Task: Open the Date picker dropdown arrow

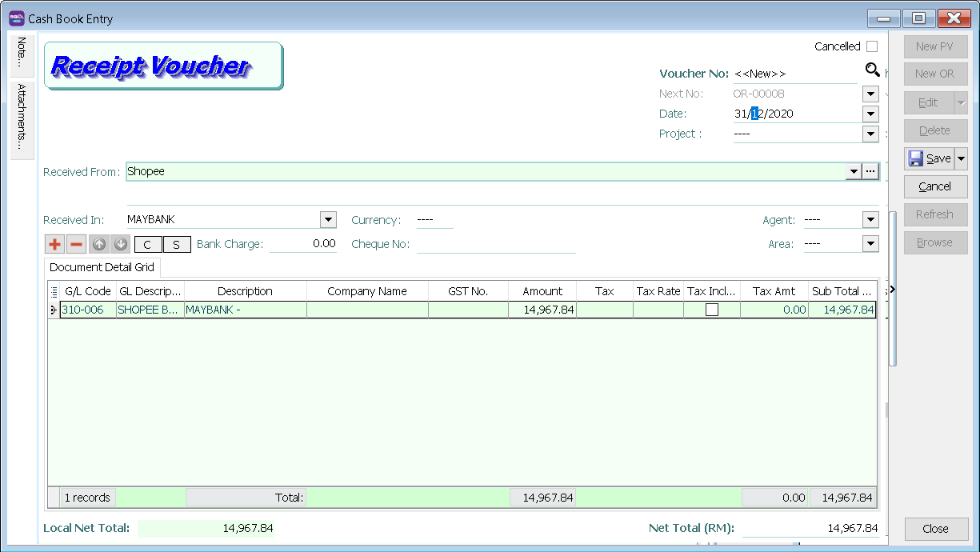Action: [870, 114]
